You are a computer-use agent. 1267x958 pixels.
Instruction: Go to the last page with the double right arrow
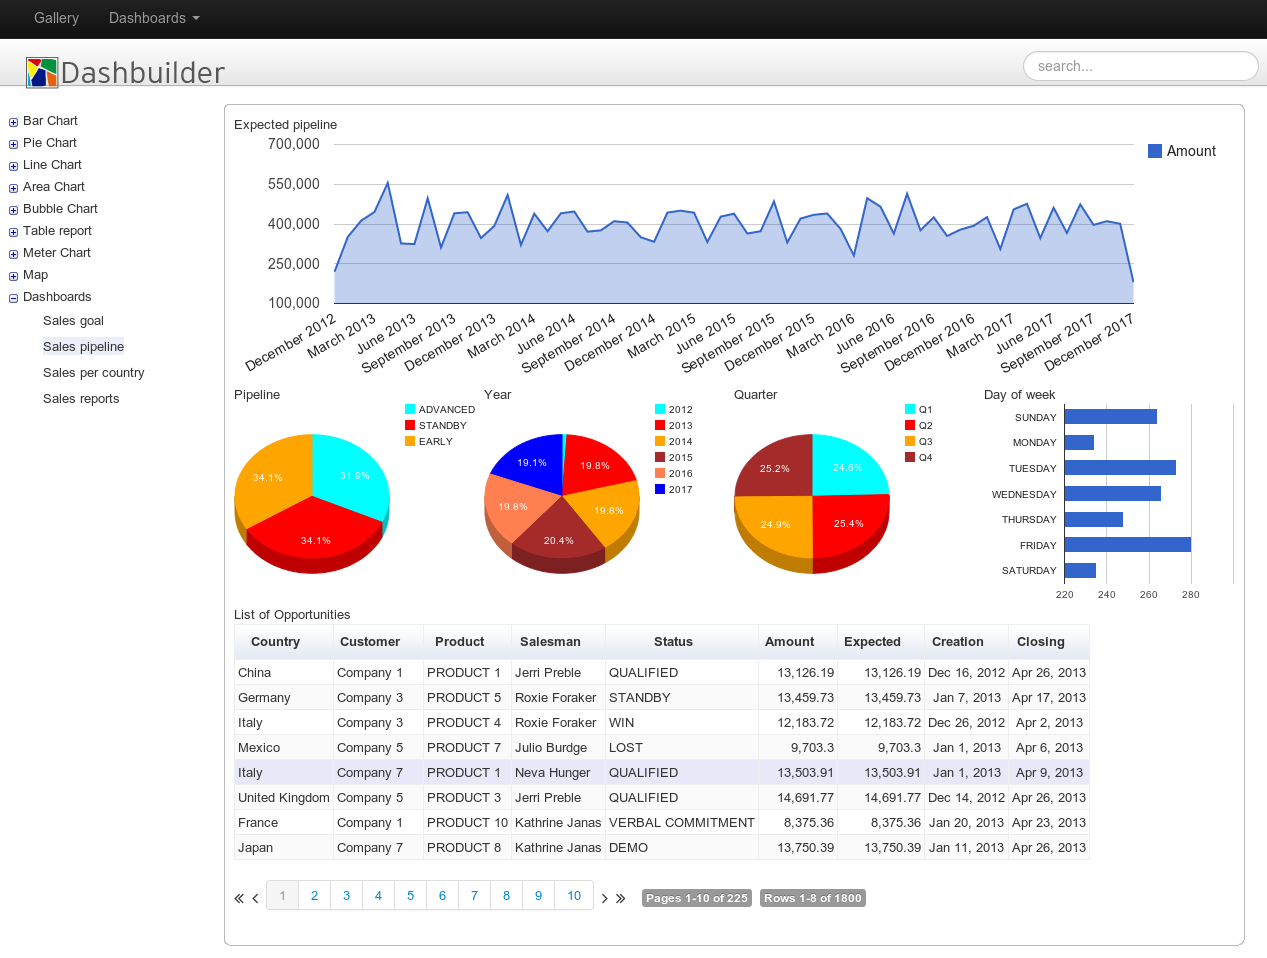pos(621,898)
